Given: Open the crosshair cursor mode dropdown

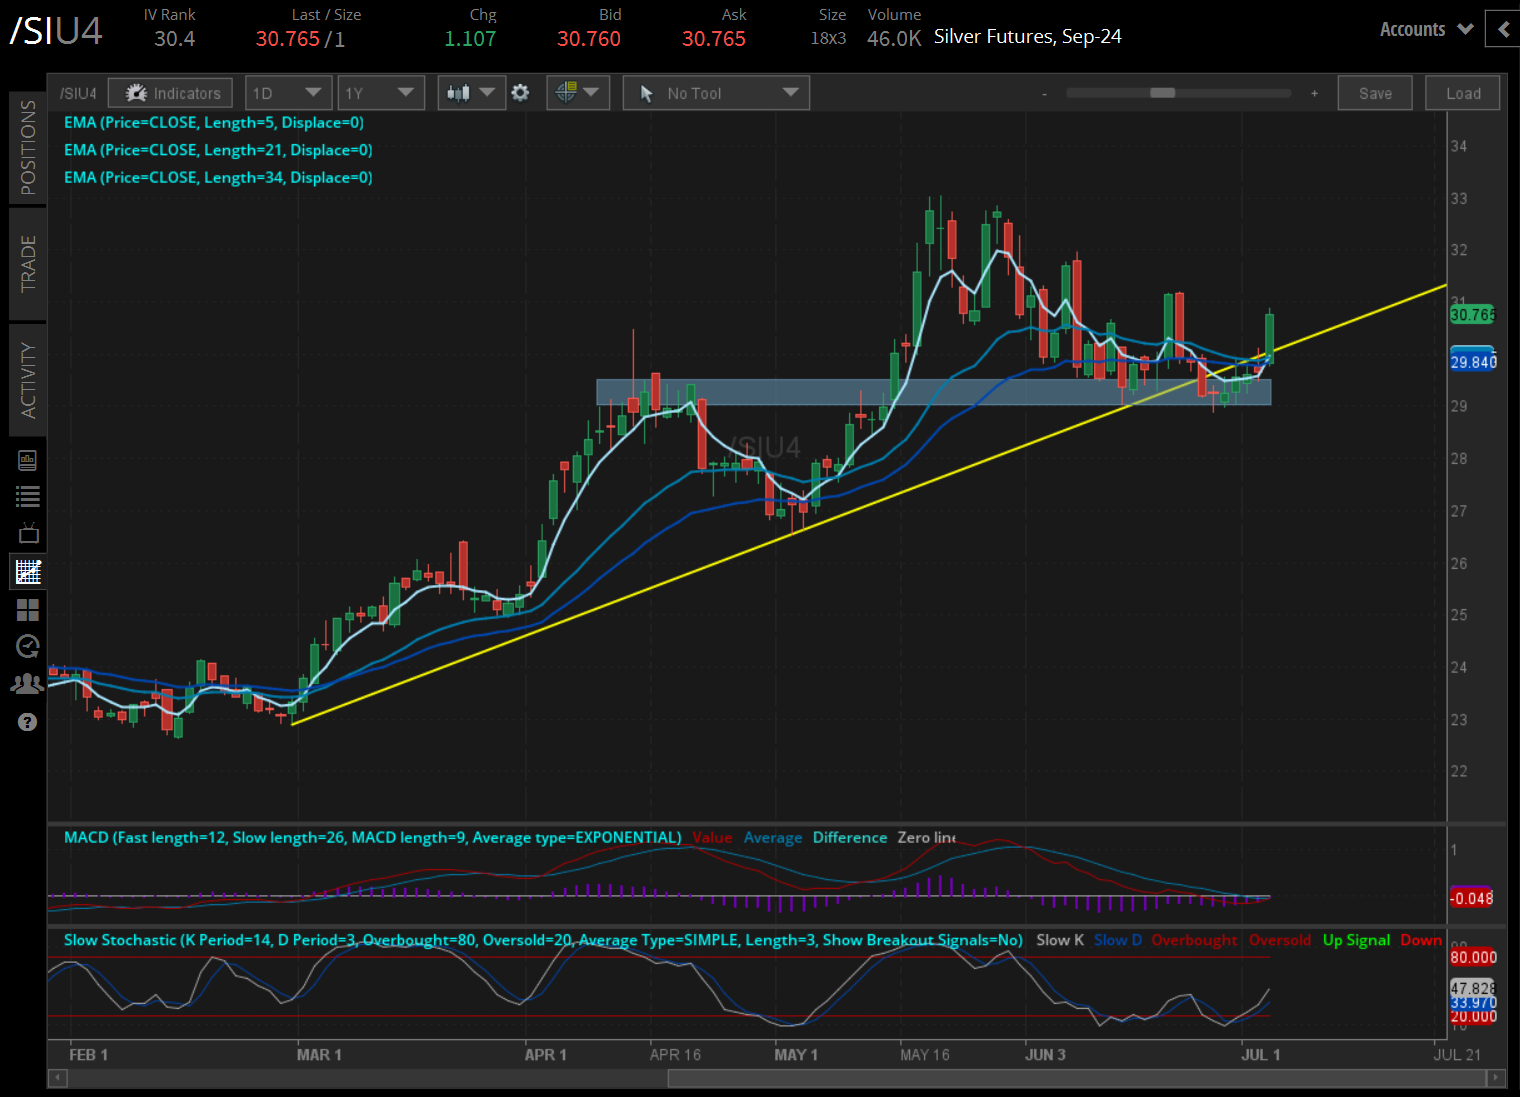Looking at the screenshot, I should click(x=578, y=93).
